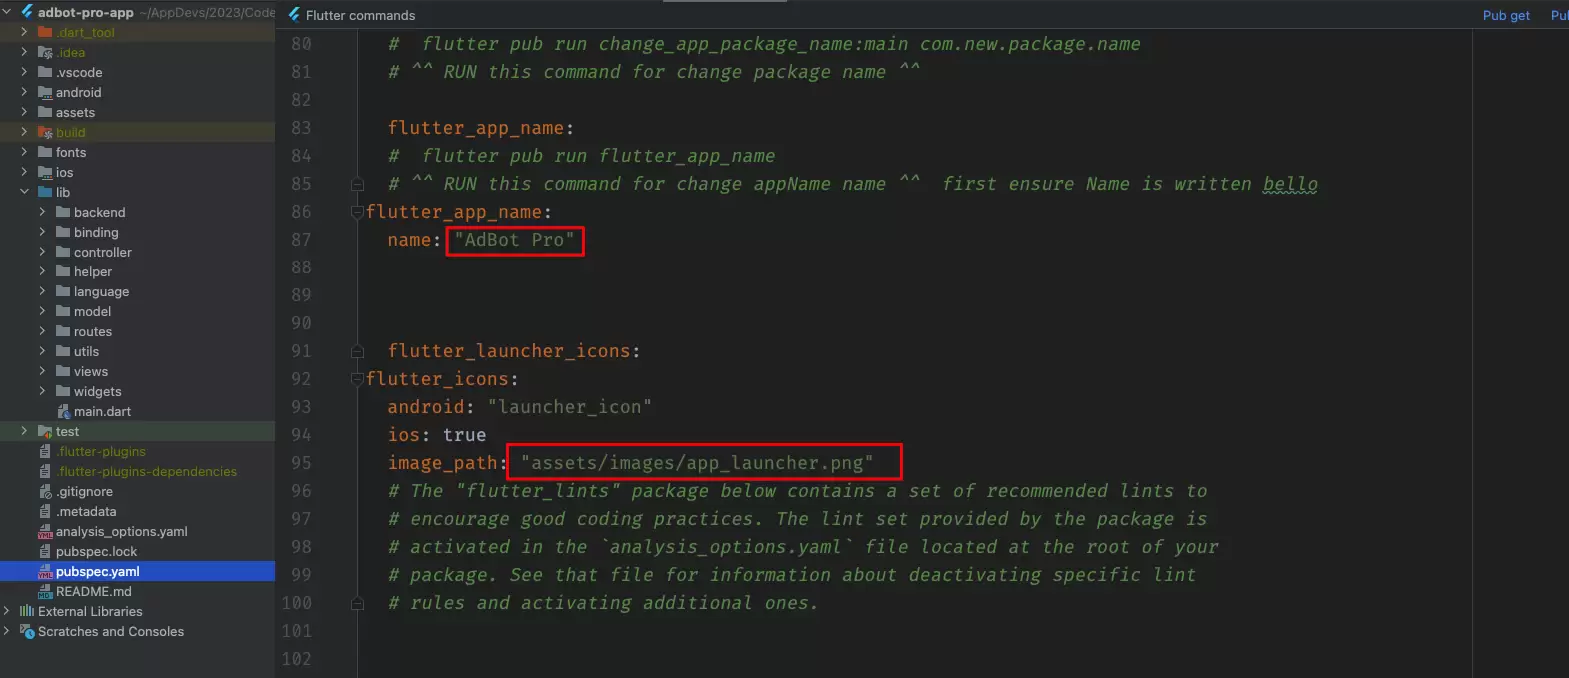Click the "launcher_icon" android value
This screenshot has width=1569, height=678.
coord(569,407)
